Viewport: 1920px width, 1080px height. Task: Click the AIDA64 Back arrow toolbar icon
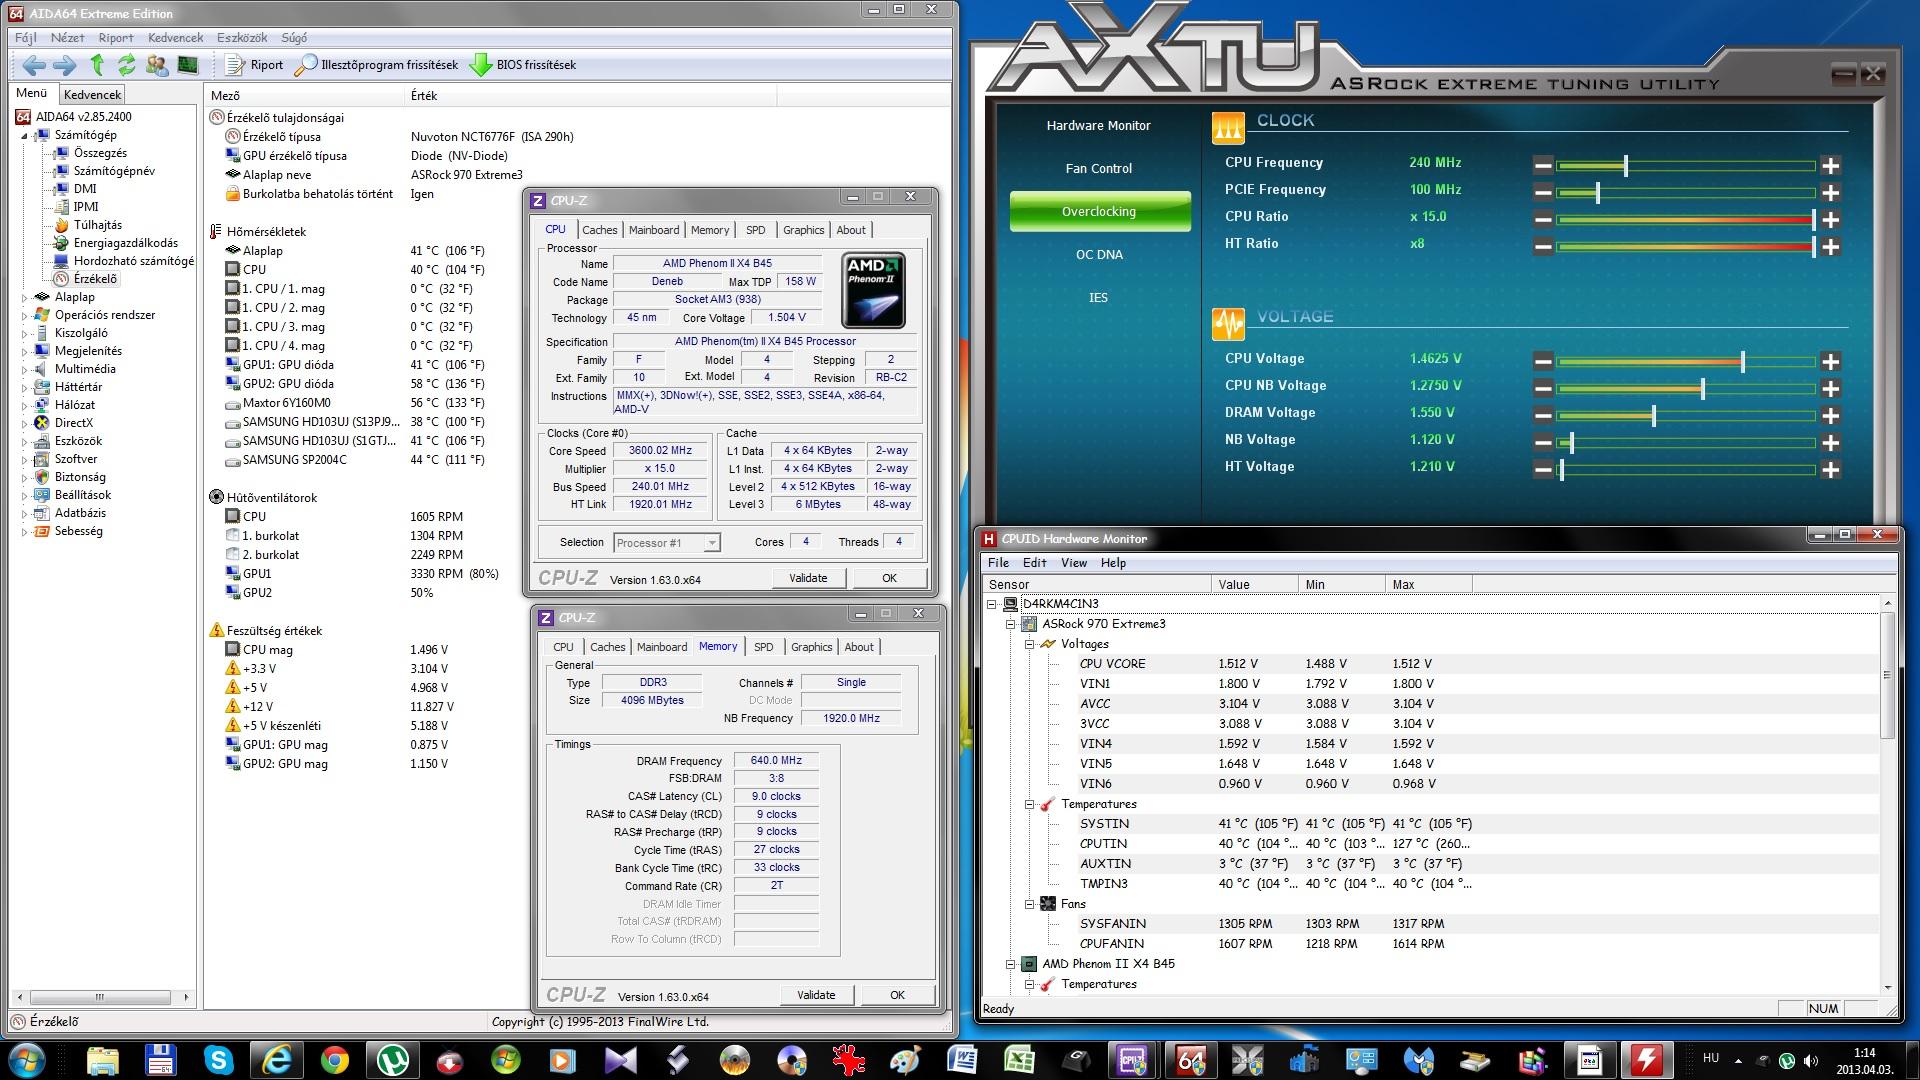point(34,65)
